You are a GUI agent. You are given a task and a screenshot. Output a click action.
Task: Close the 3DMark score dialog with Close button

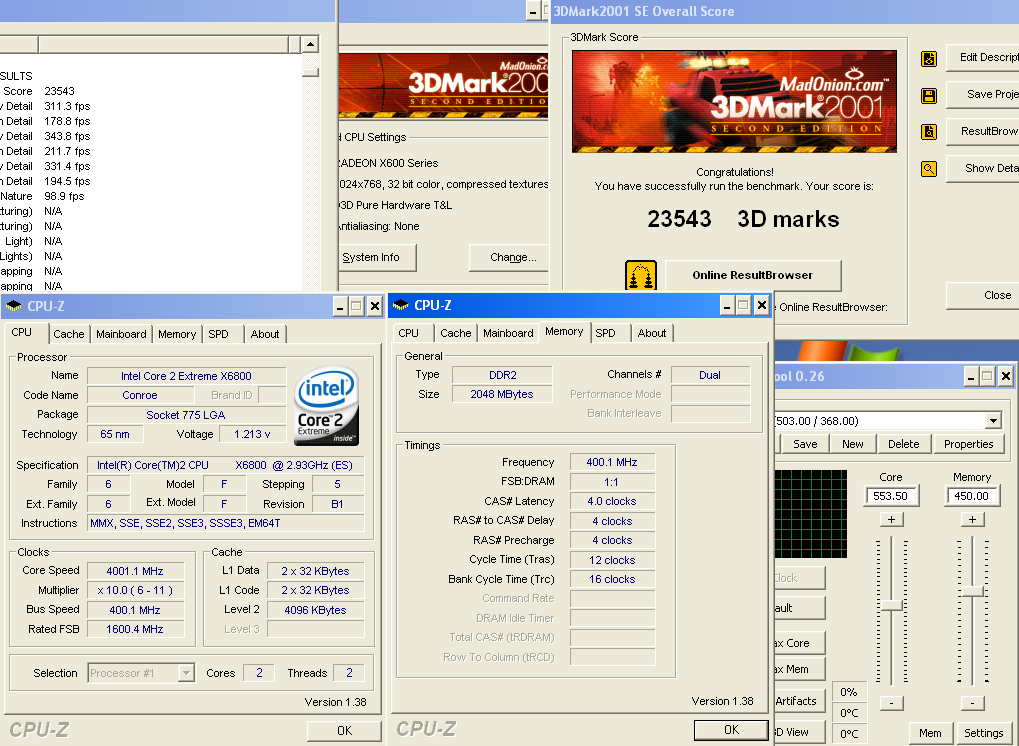pyautogui.click(x=983, y=296)
